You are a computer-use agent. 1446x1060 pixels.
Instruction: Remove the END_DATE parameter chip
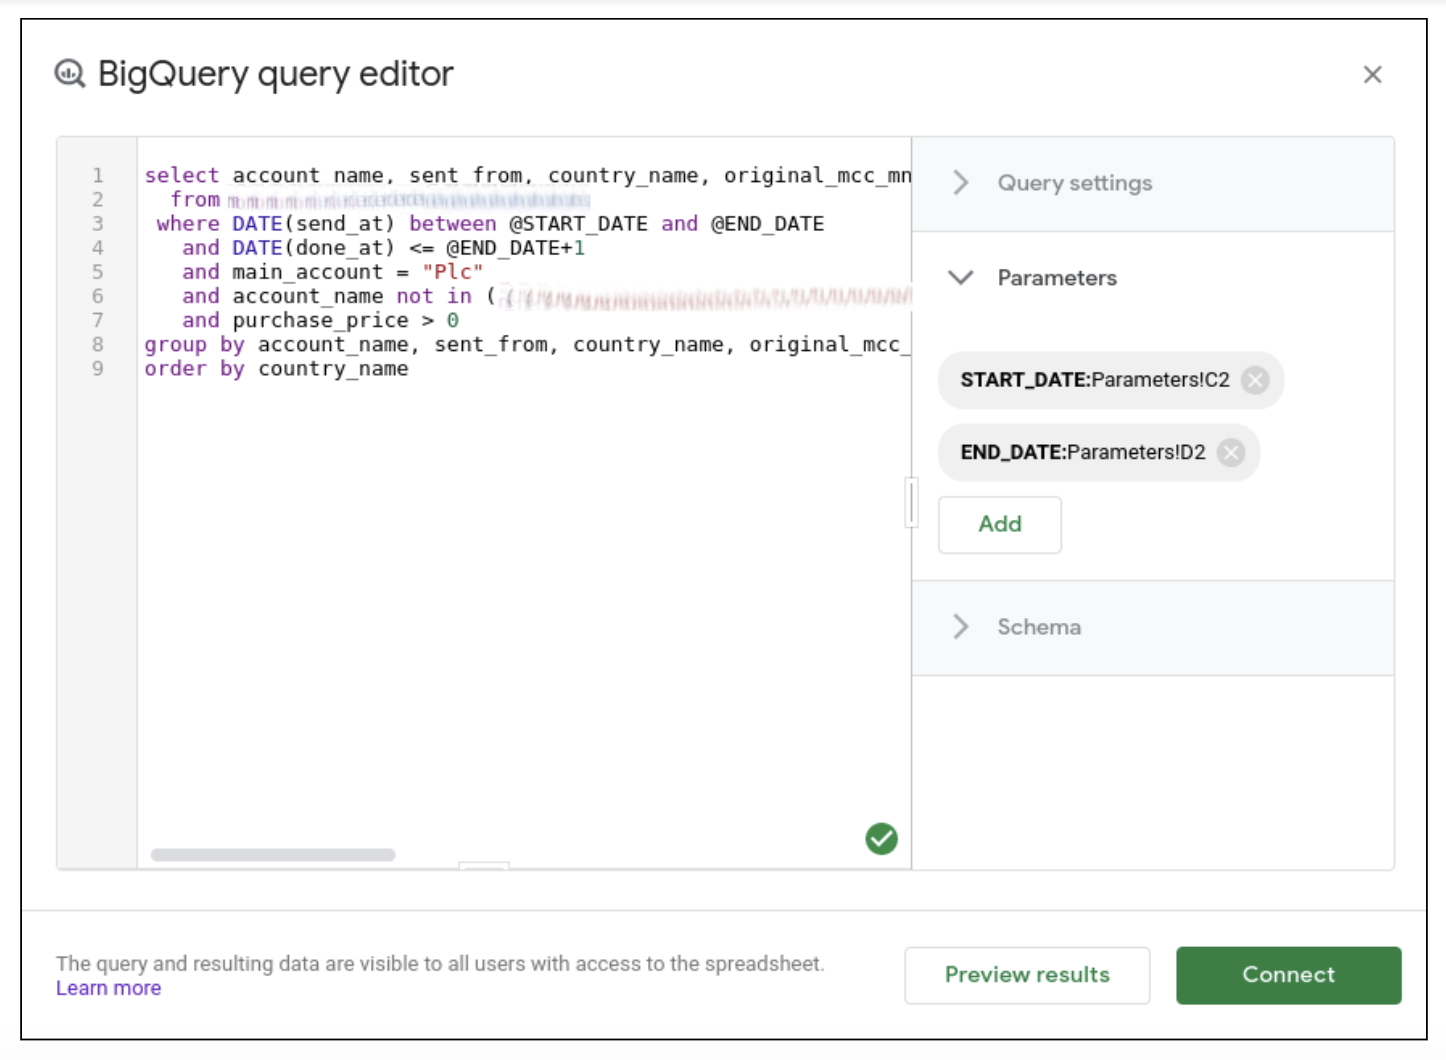1231,453
